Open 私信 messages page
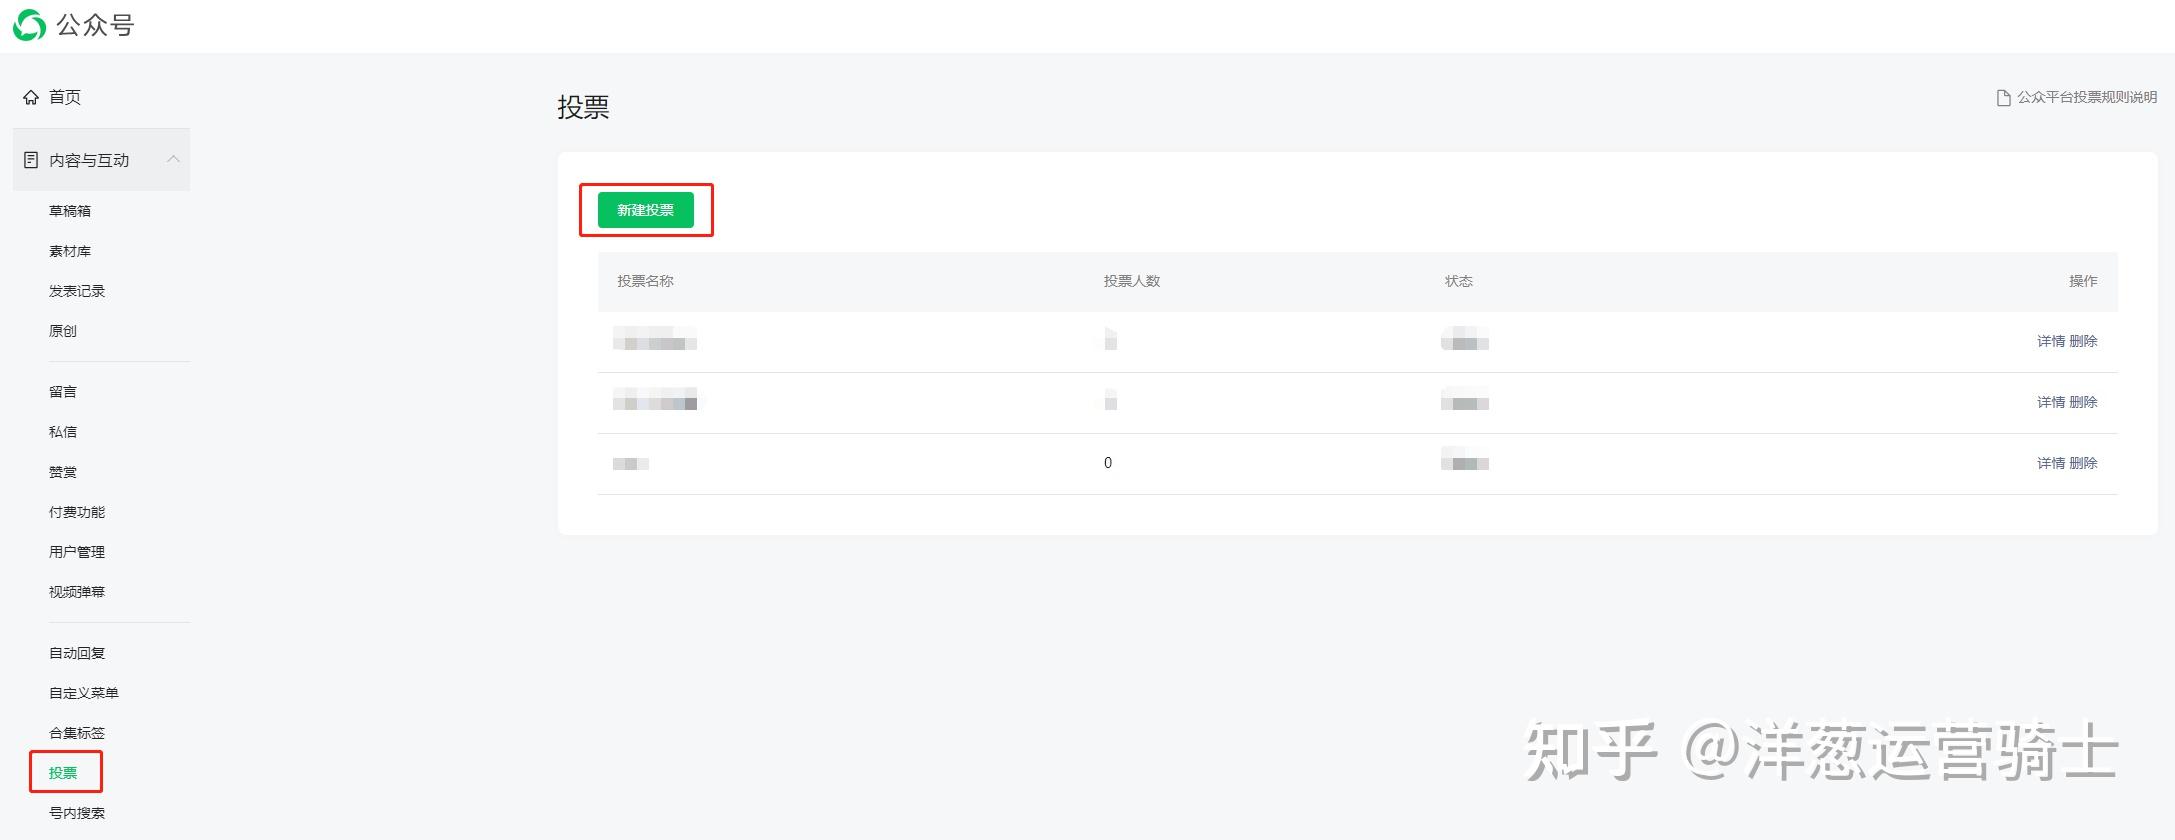The height and width of the screenshot is (840, 2175). coord(63,432)
